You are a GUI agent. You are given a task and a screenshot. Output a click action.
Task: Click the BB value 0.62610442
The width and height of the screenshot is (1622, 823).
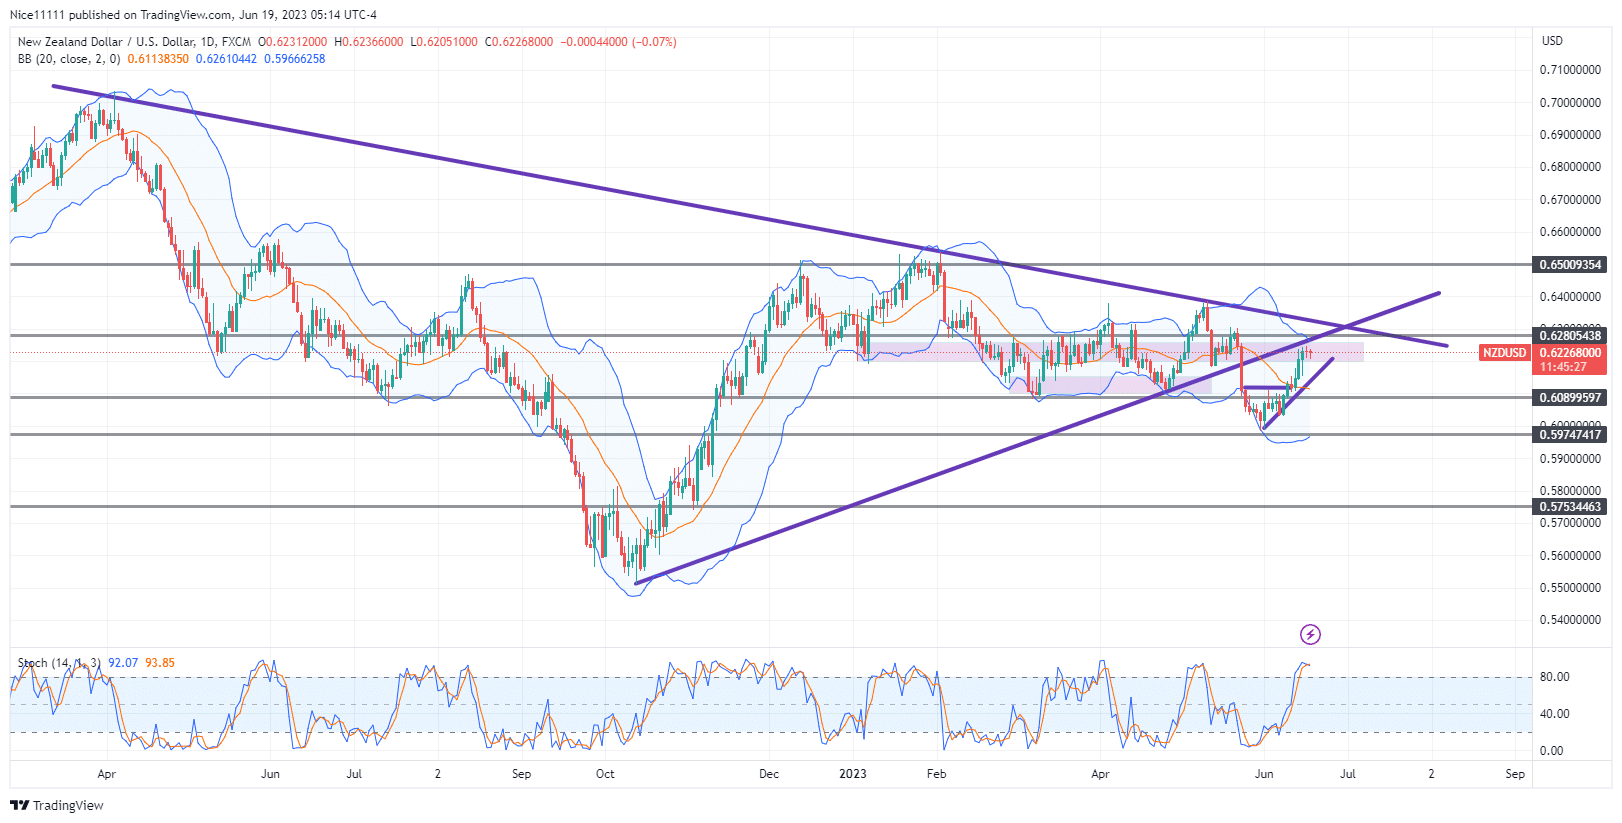coord(226,59)
